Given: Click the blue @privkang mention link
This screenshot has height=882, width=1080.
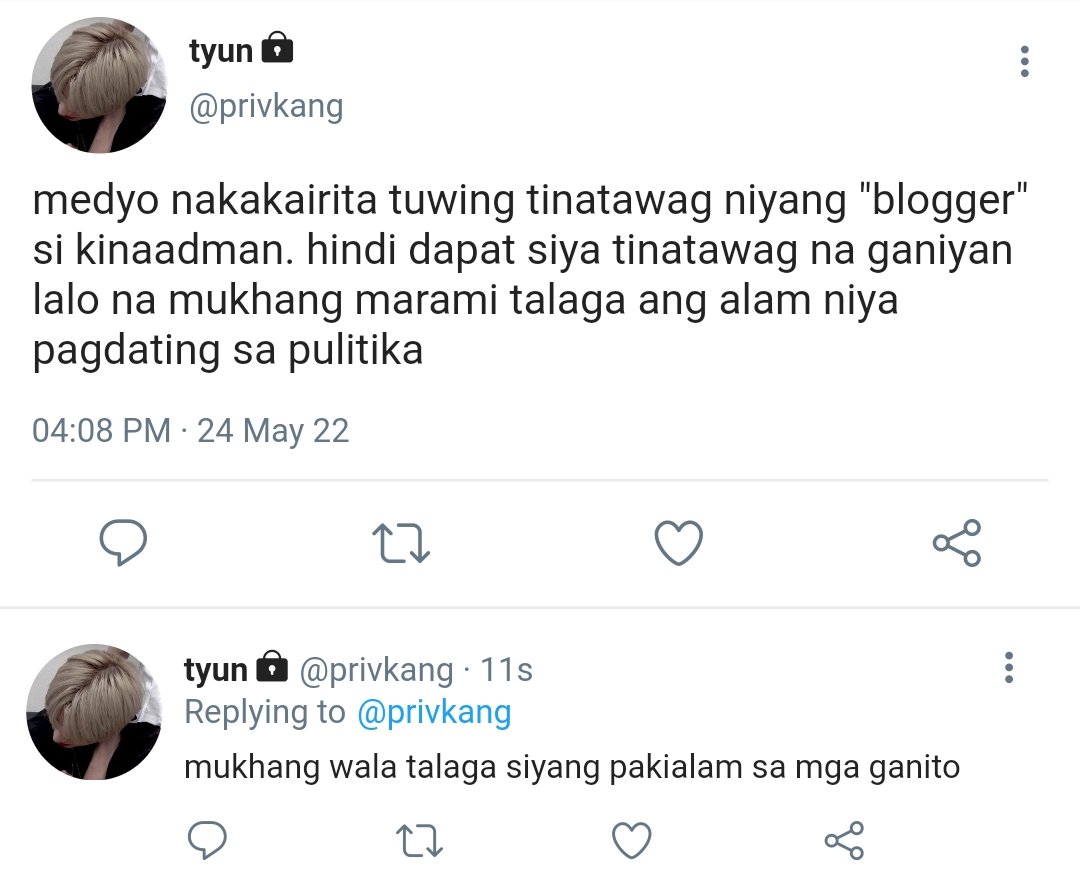Looking at the screenshot, I should (434, 712).
